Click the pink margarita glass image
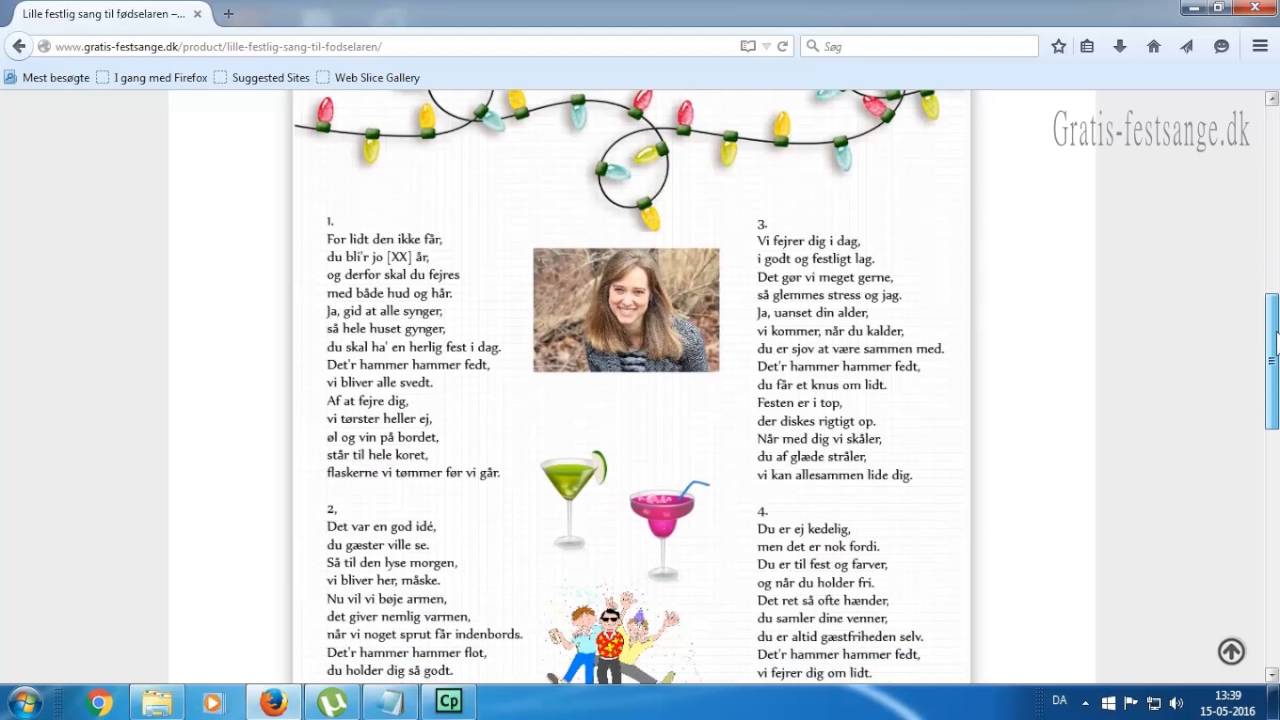The height and width of the screenshot is (720, 1280). pyautogui.click(x=667, y=530)
